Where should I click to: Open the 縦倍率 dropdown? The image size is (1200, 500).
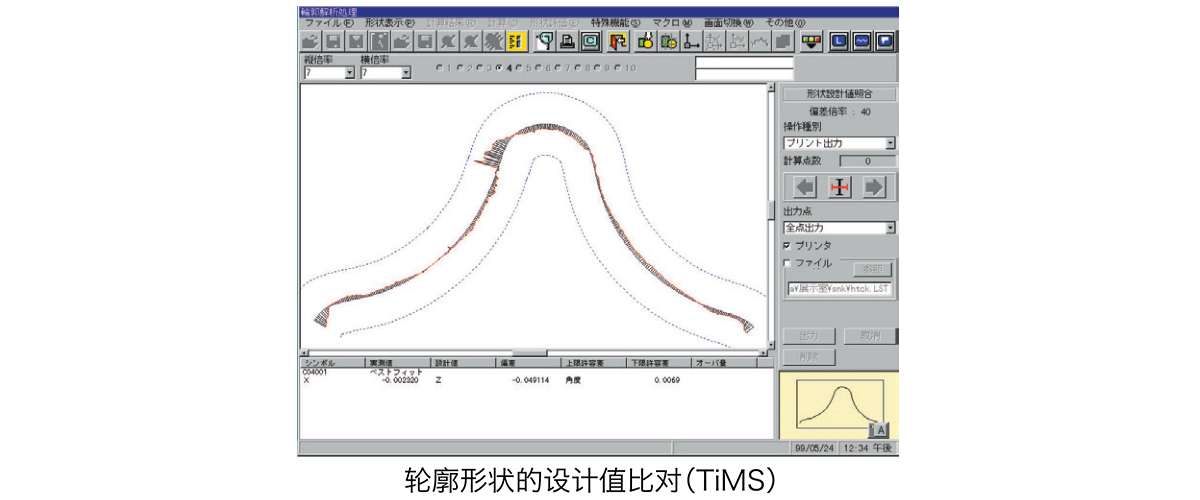tap(349, 73)
